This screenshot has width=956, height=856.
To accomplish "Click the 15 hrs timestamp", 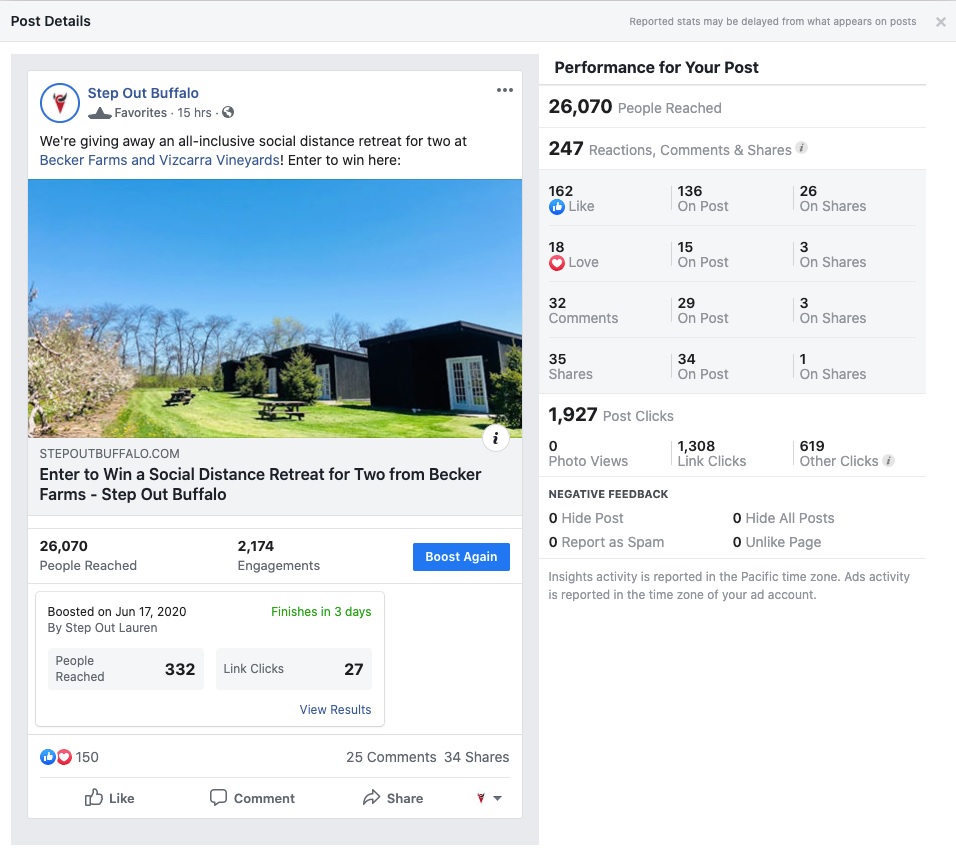I will click(194, 113).
